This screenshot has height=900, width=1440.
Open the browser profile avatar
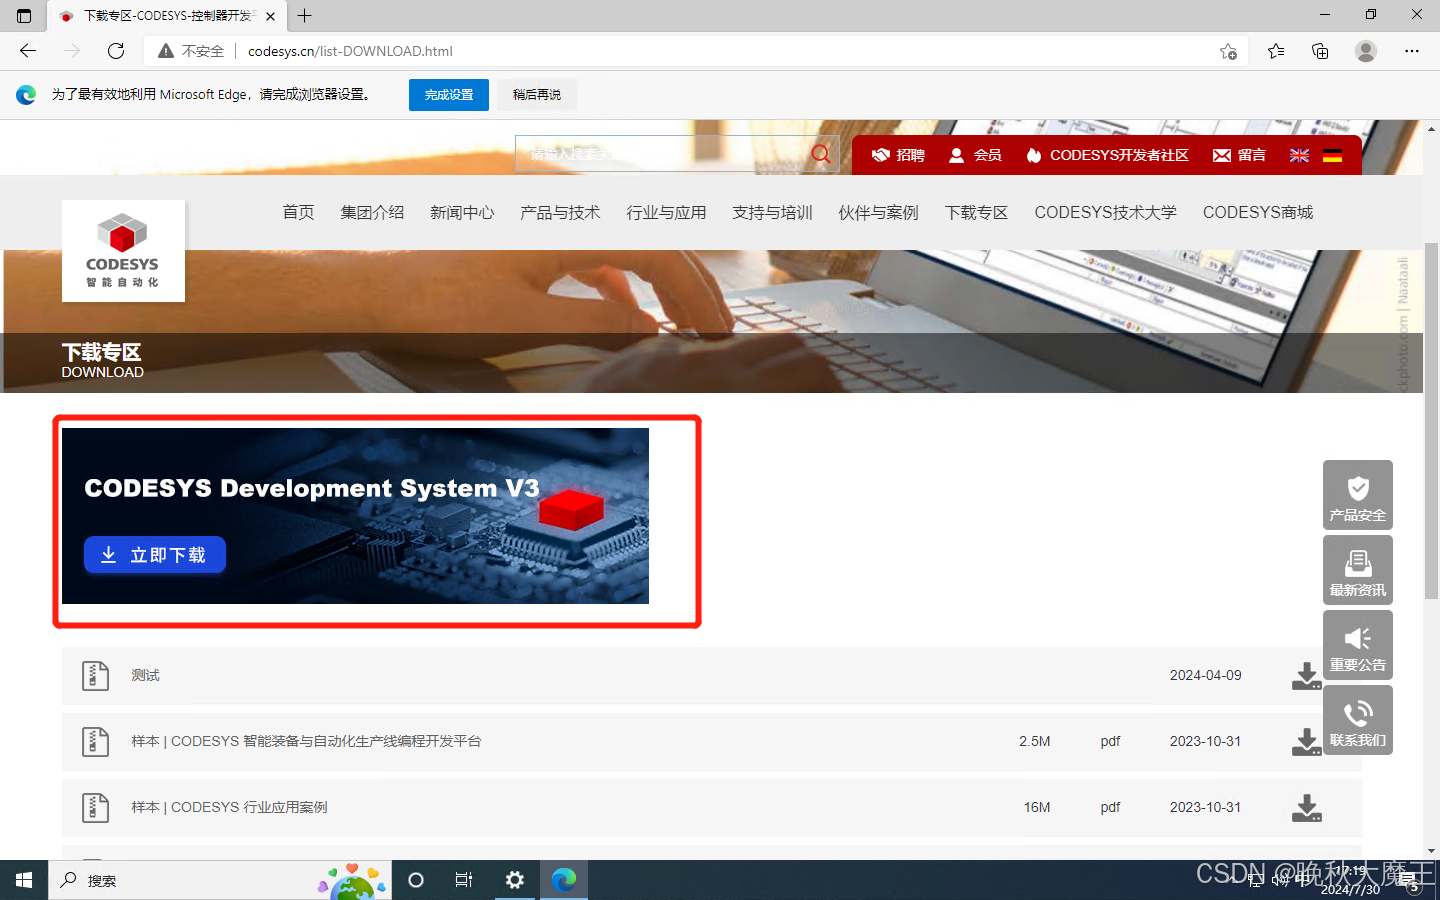(1366, 51)
